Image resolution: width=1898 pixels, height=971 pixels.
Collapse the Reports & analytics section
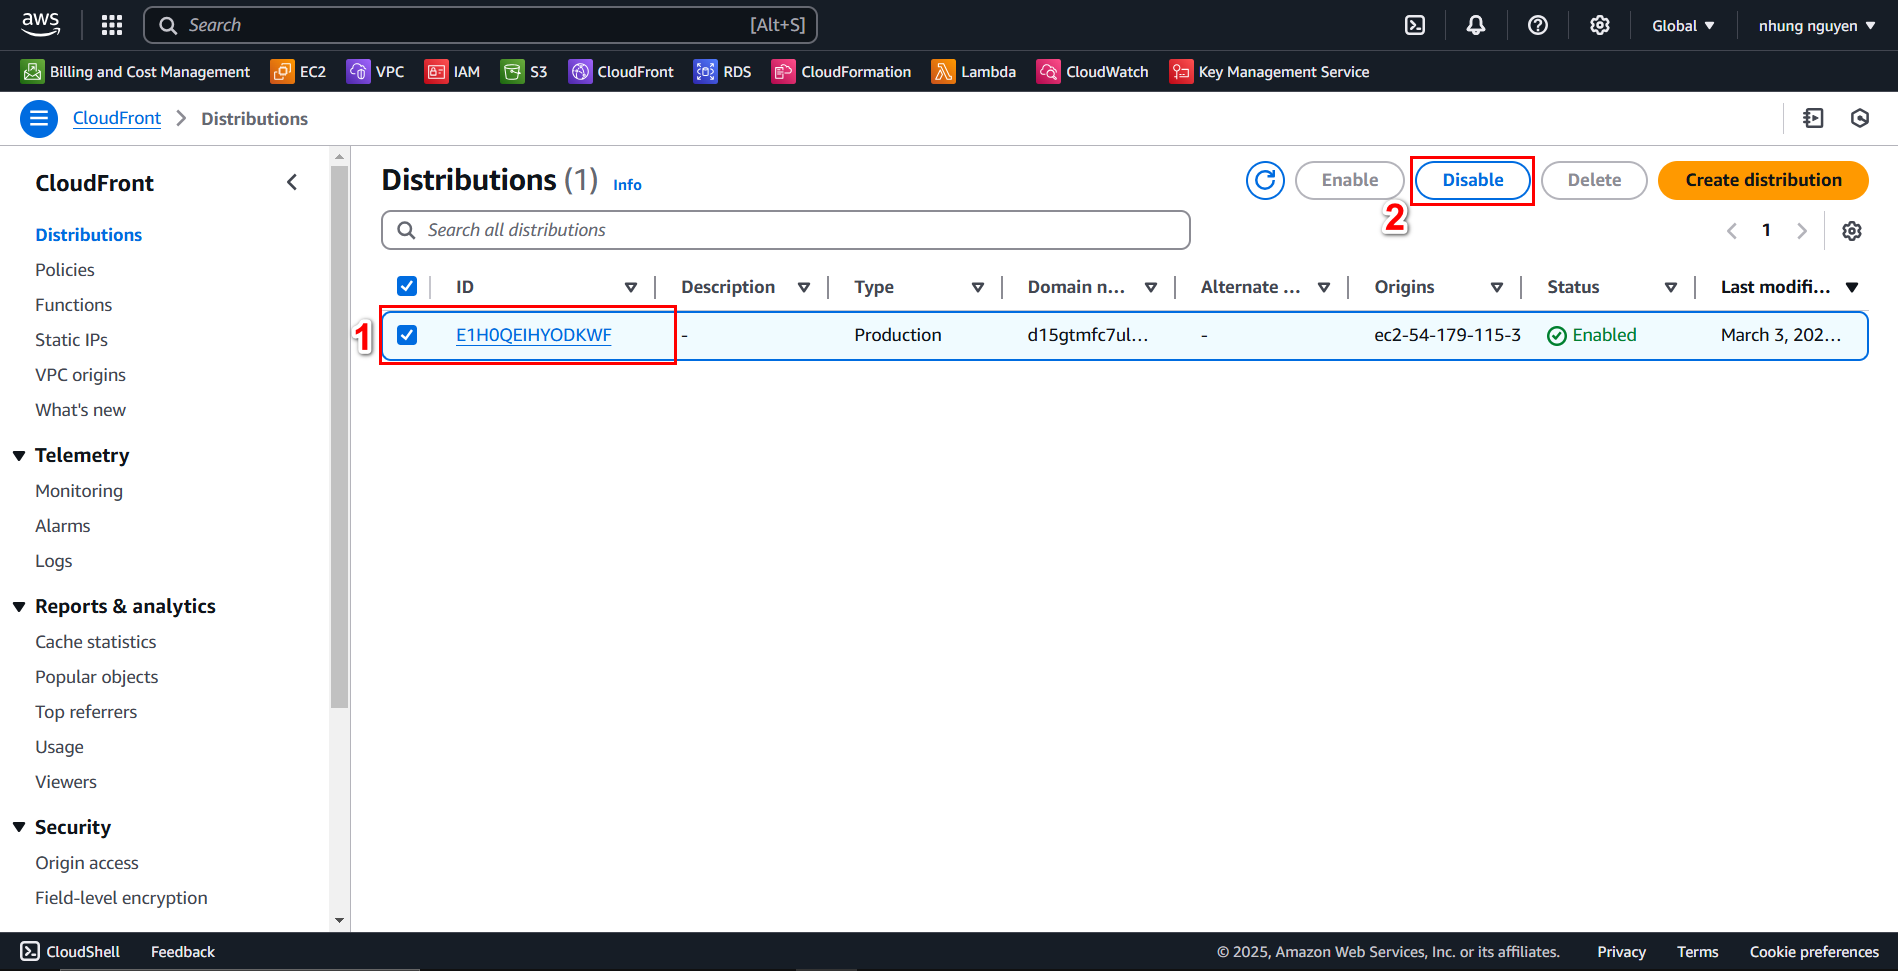click(19, 607)
